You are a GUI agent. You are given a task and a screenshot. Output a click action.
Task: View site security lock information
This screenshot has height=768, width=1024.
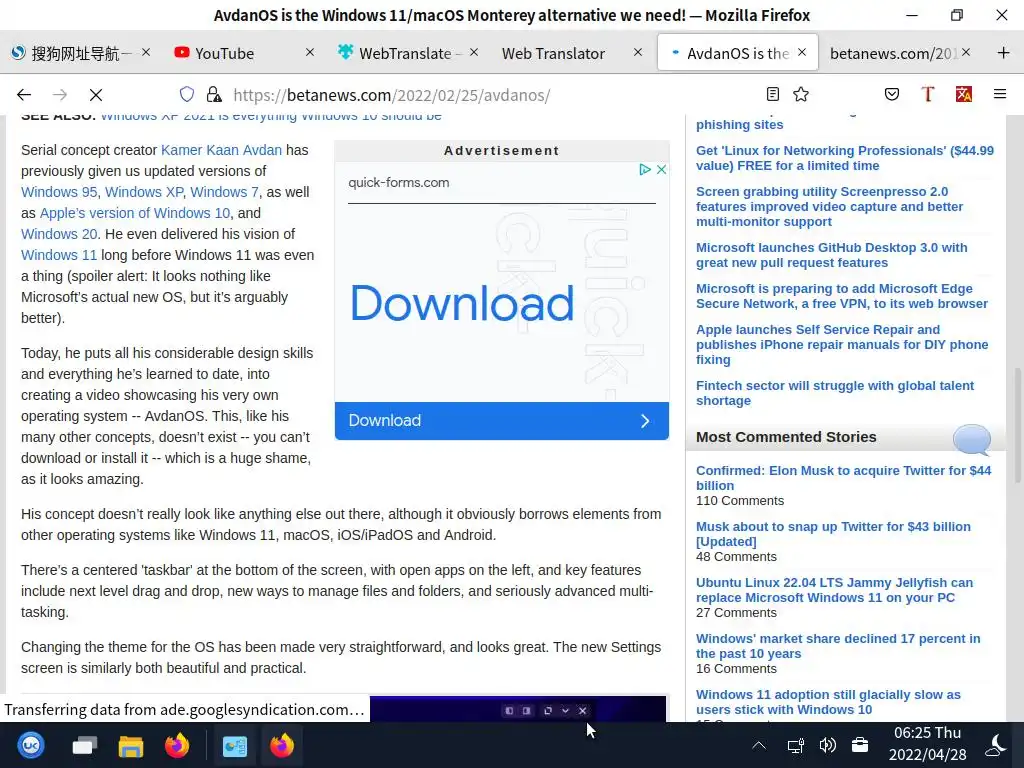(214, 95)
